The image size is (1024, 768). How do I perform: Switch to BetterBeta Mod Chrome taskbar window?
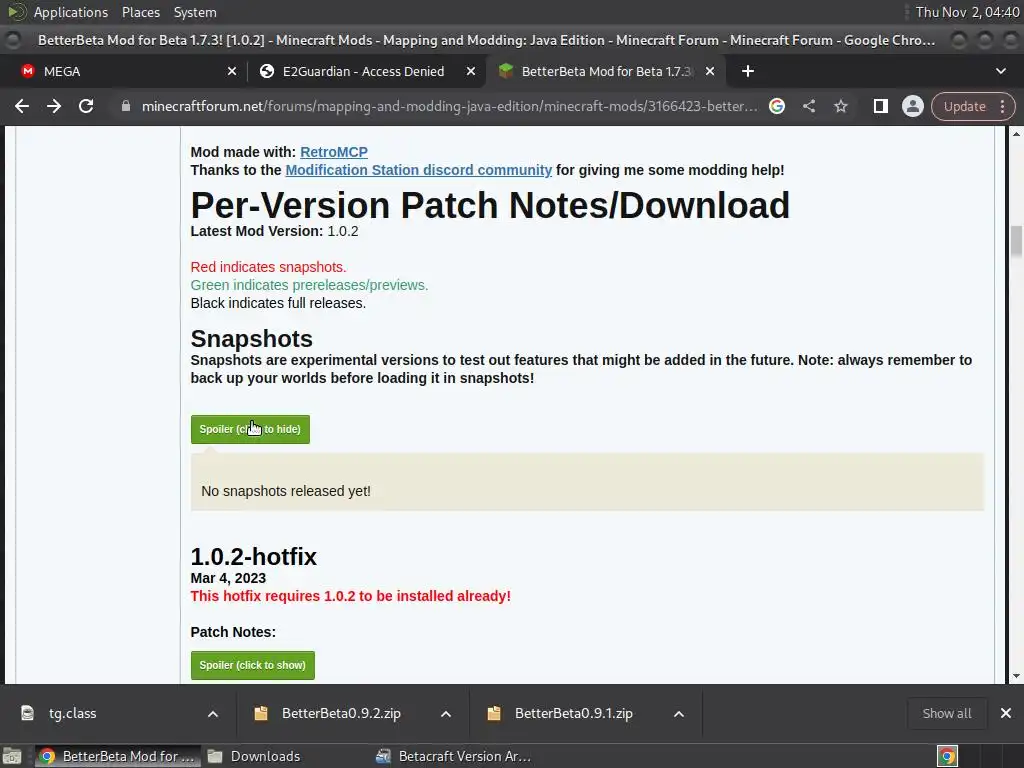(118, 756)
